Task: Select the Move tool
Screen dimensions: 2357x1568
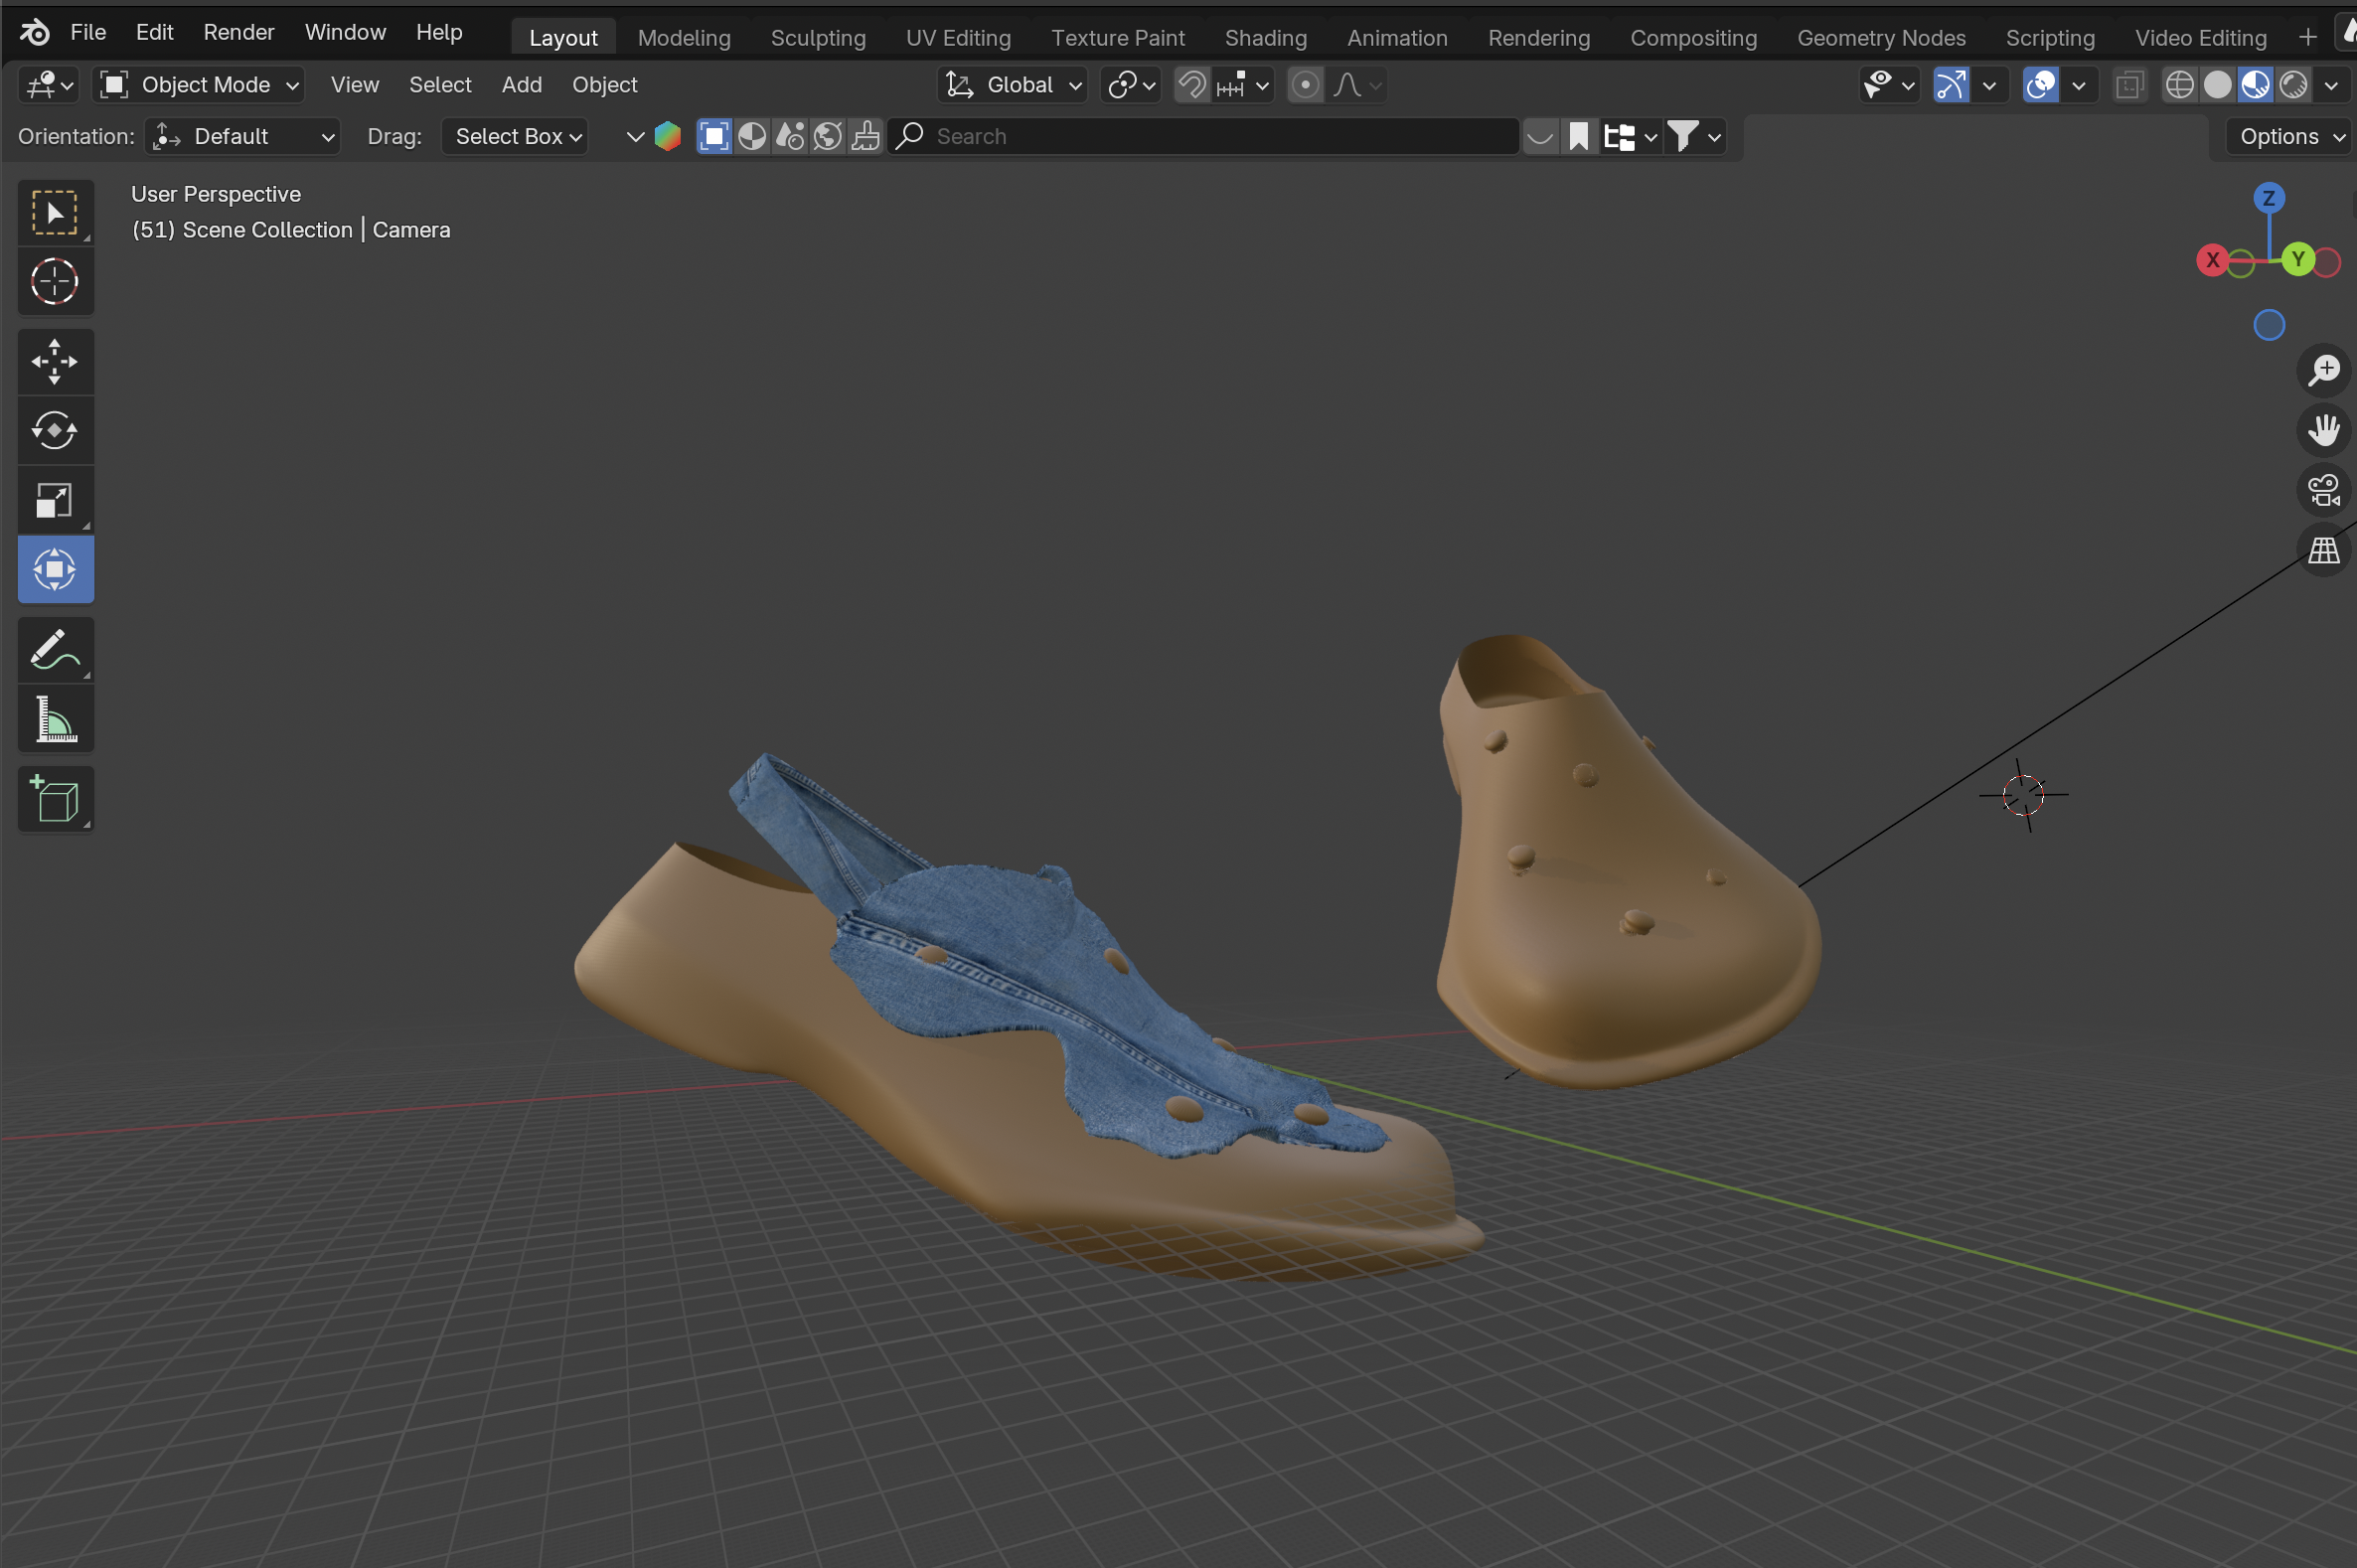Action: click(55, 361)
